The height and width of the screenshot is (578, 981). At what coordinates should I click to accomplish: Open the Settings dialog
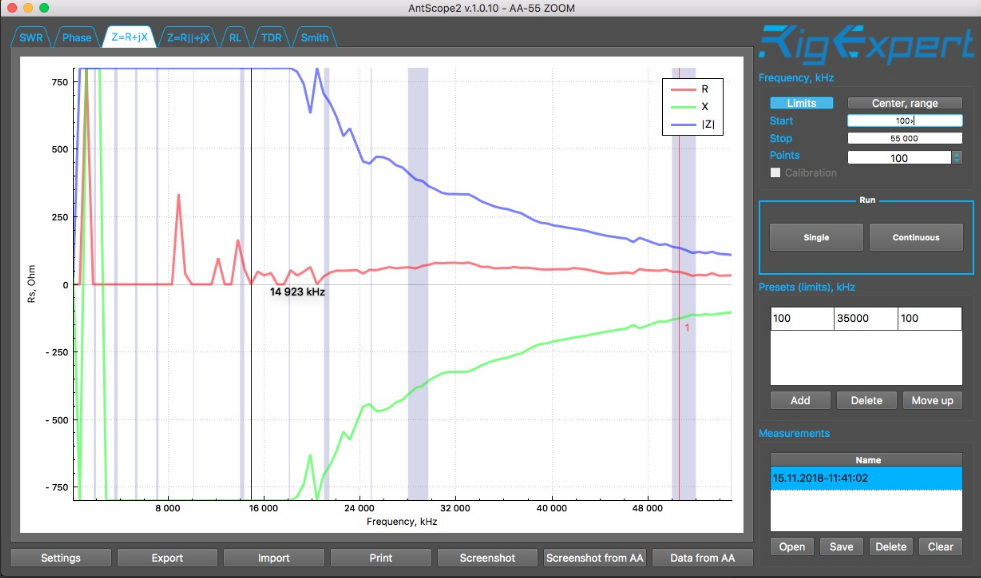point(61,558)
